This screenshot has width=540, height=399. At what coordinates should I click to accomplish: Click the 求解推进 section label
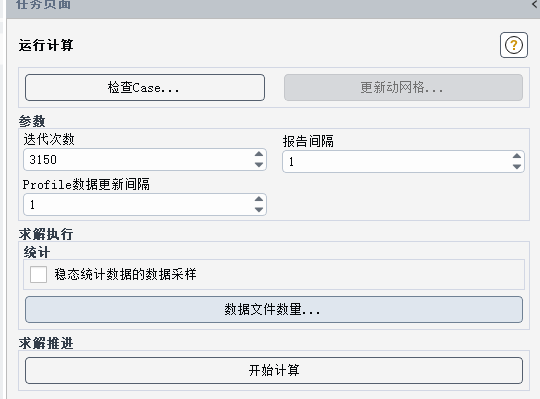tap(46, 343)
